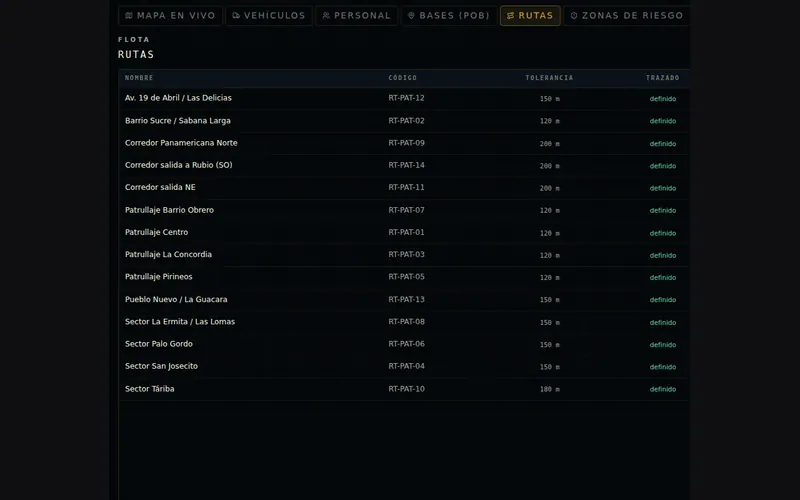Click the people icon in Personal tab
Viewport: 800px width, 500px height.
pos(327,16)
